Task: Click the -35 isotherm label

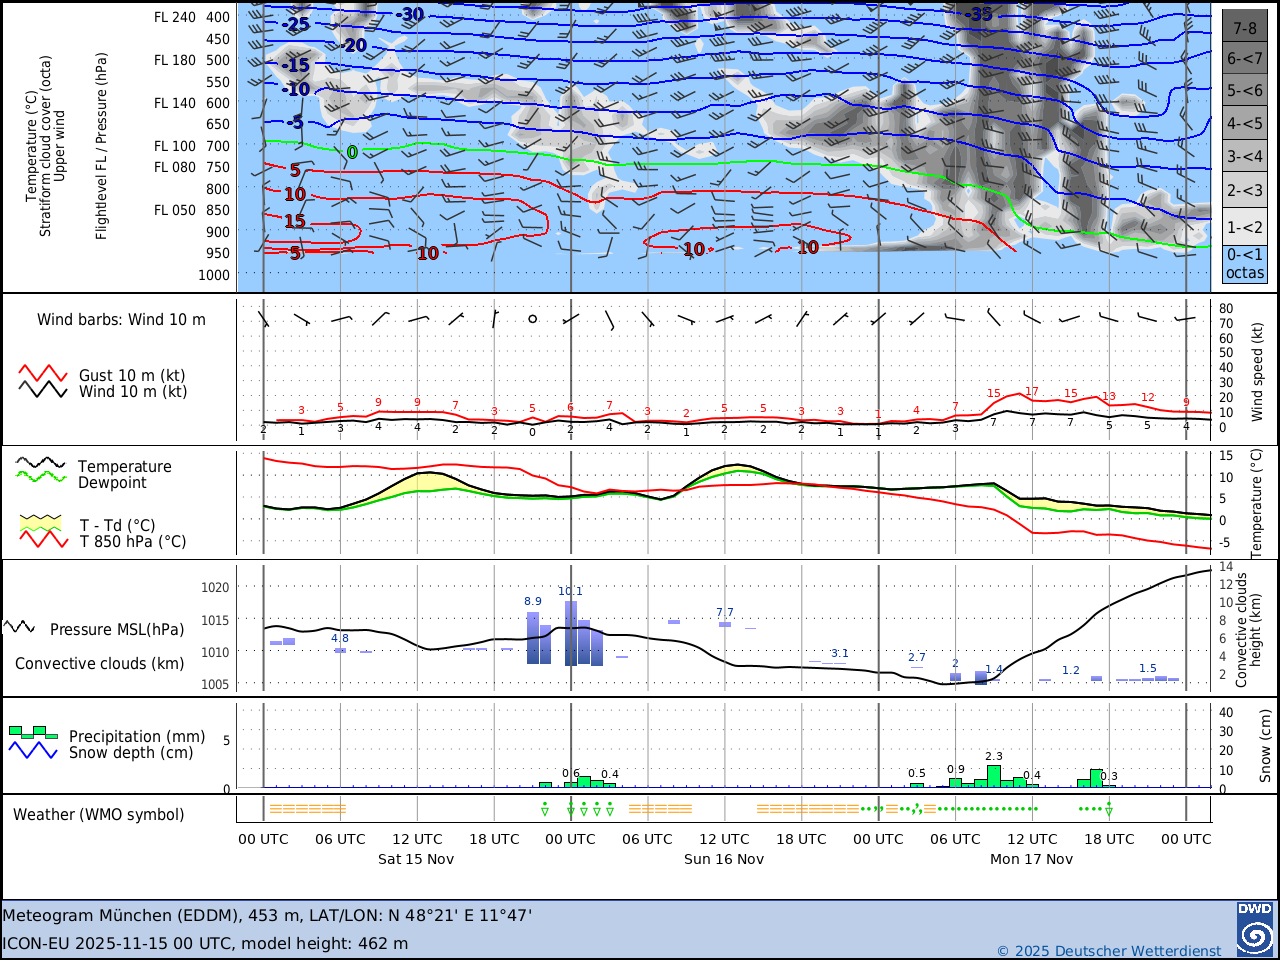Action: tap(978, 14)
